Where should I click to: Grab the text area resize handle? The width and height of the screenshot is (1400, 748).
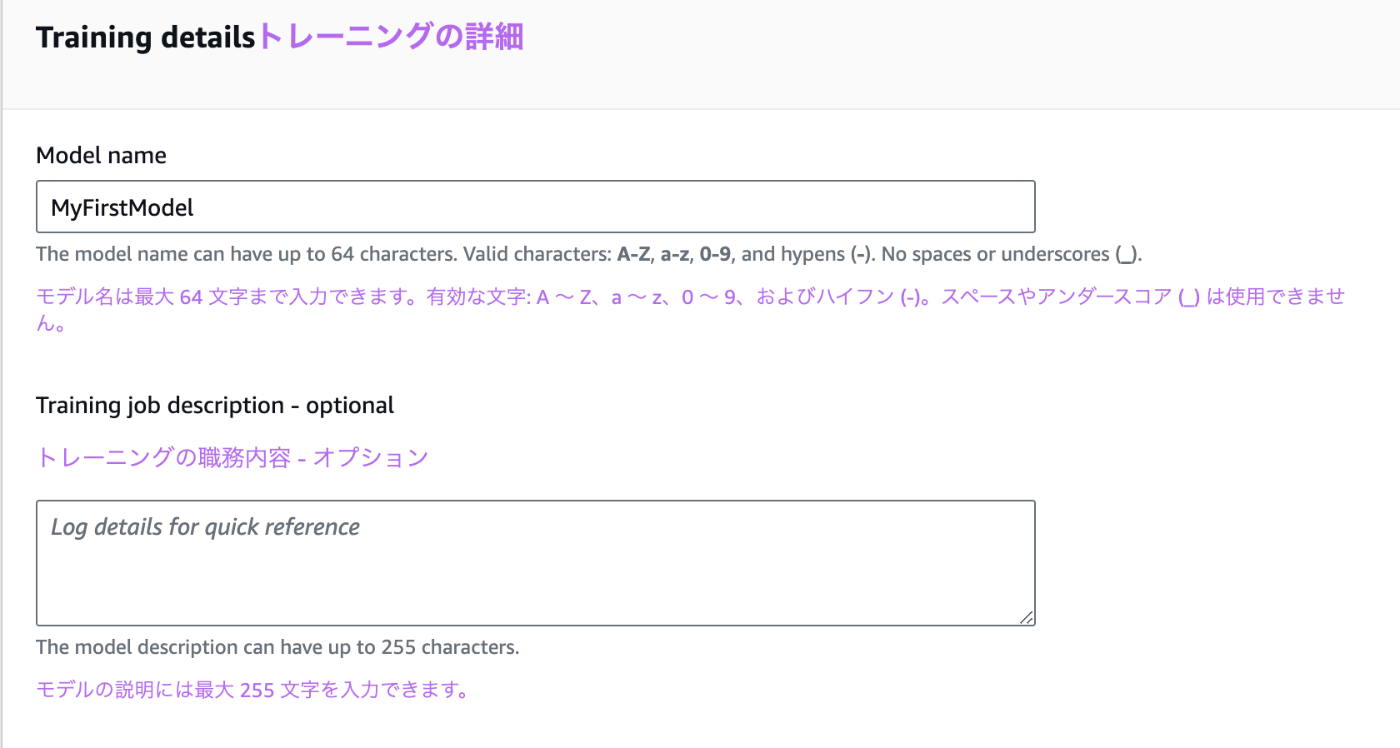click(1027, 618)
